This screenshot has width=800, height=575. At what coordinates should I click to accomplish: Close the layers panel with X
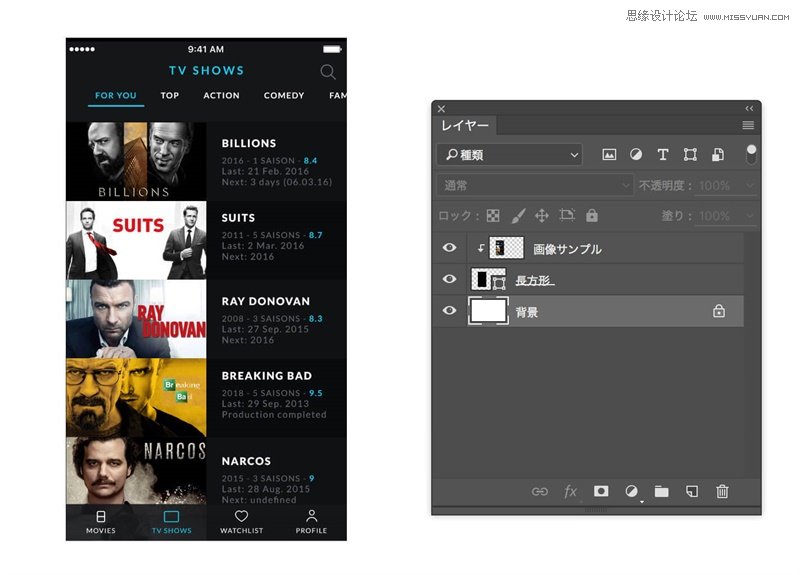pyautogui.click(x=441, y=109)
